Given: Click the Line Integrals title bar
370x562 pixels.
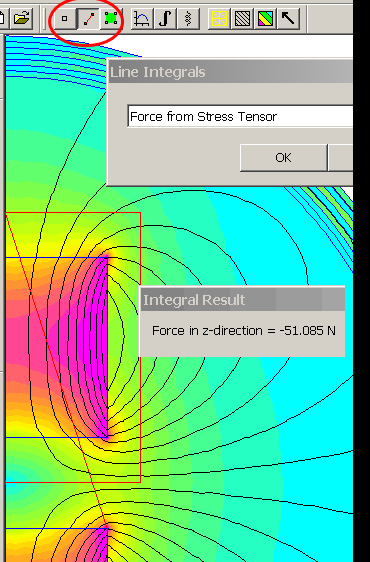Looking at the screenshot, I should [x=231, y=72].
